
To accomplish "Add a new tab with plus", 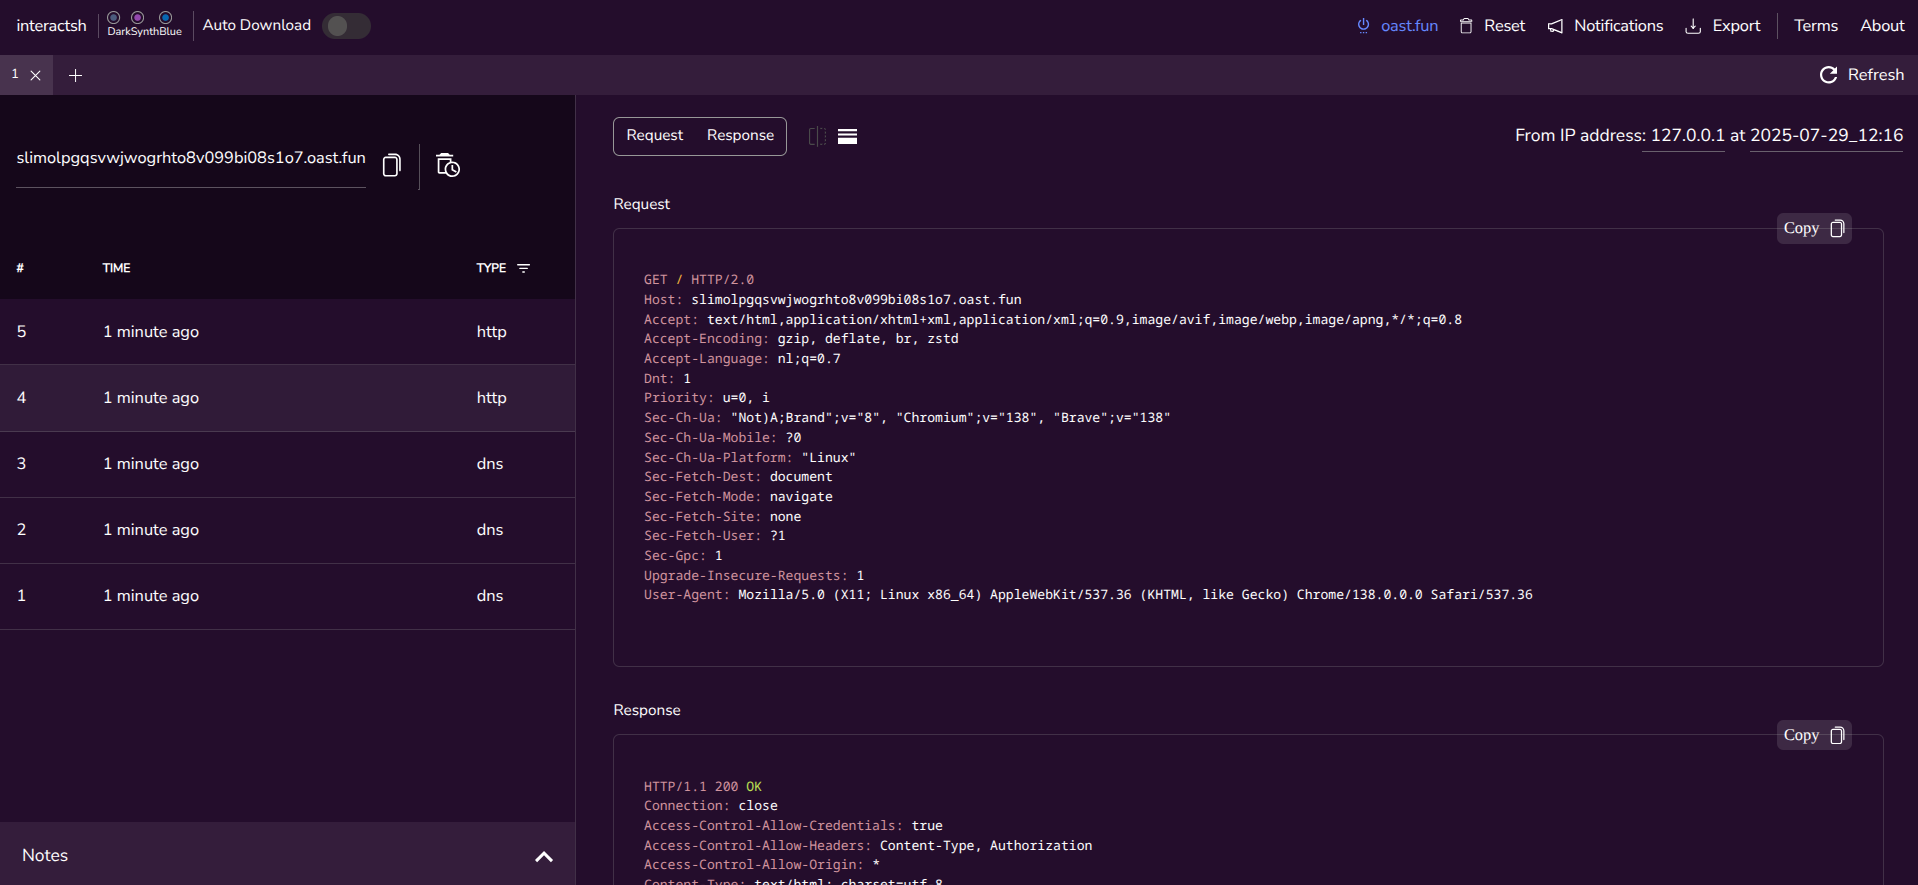I will (x=75, y=75).
